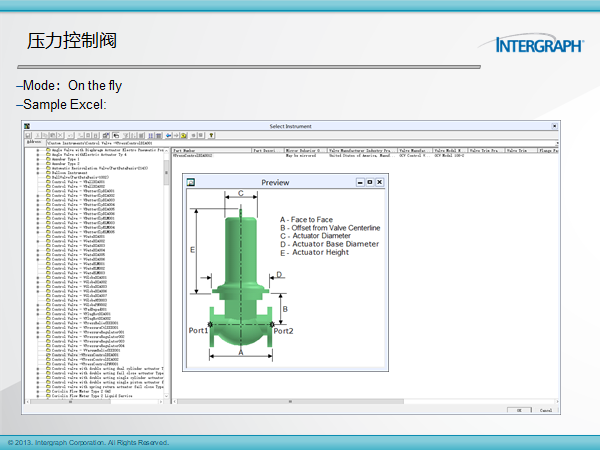Click the tree scrollbar down arrow
The width and height of the screenshot is (600, 450).
pyautogui.click(x=166, y=396)
